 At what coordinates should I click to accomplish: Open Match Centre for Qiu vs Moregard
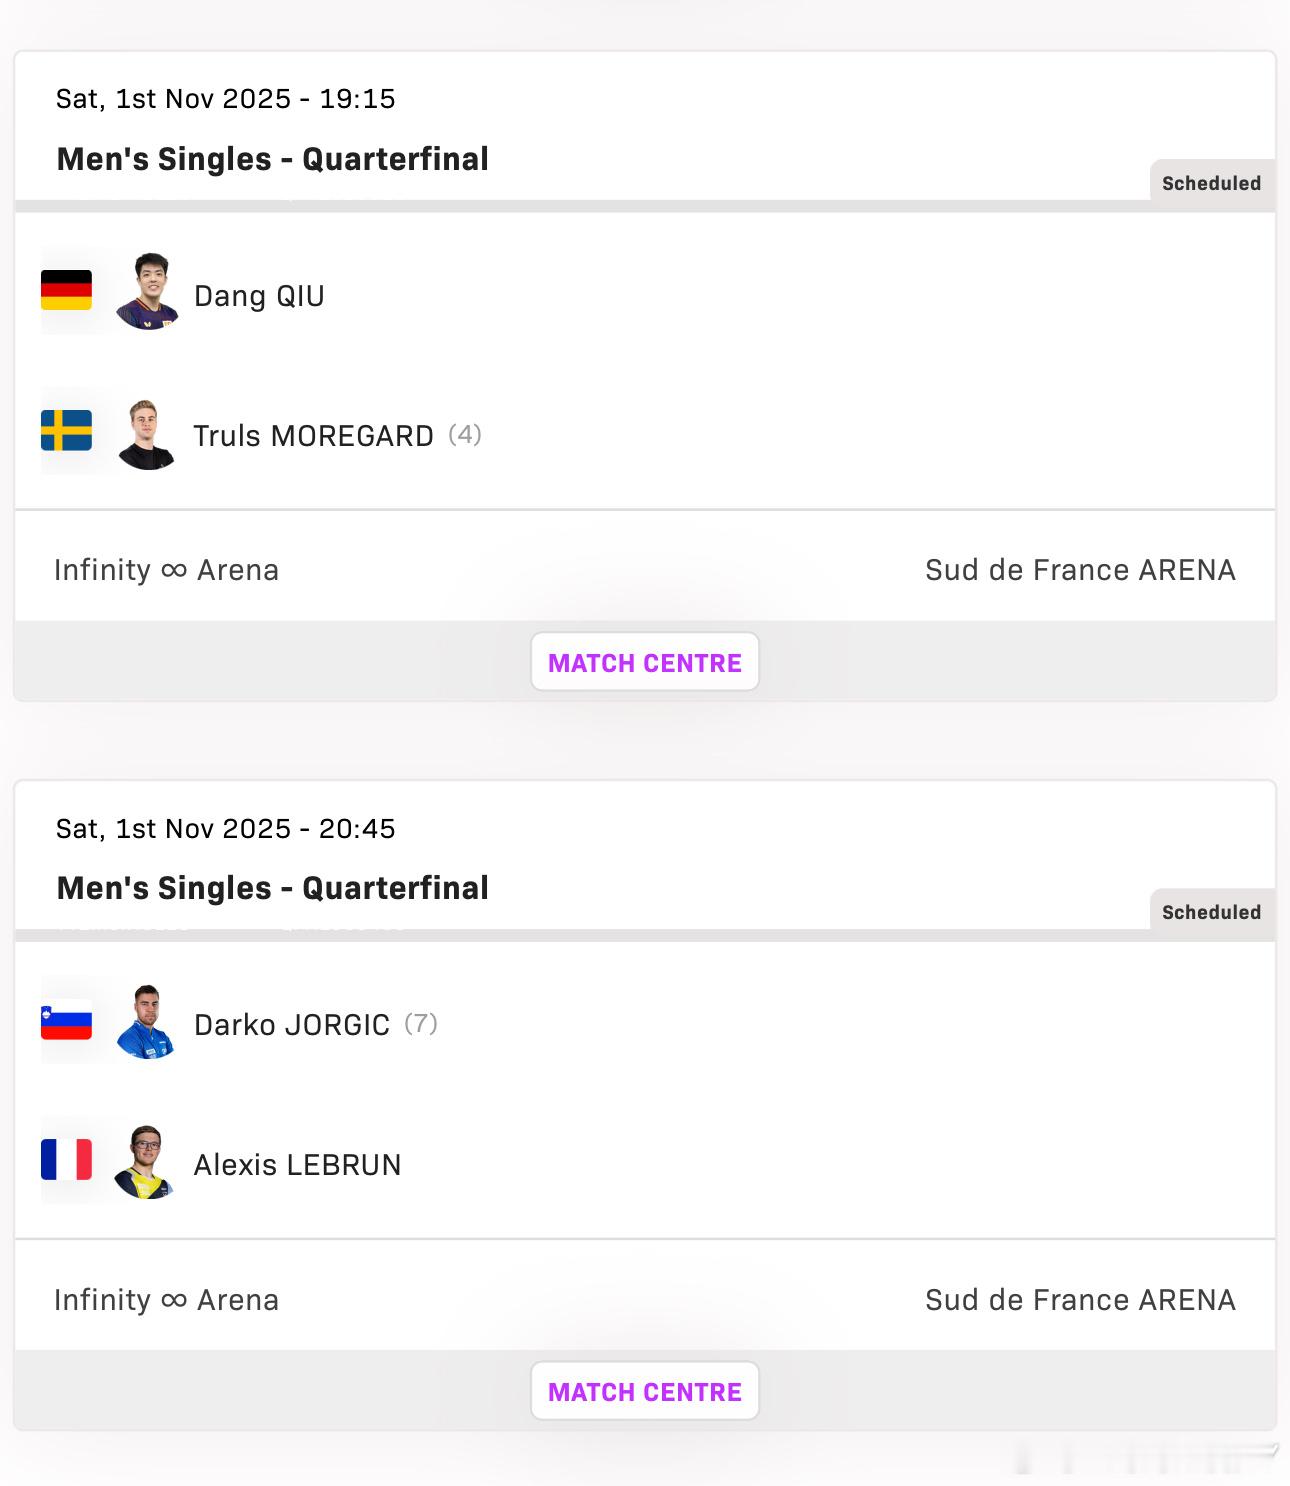tap(645, 662)
